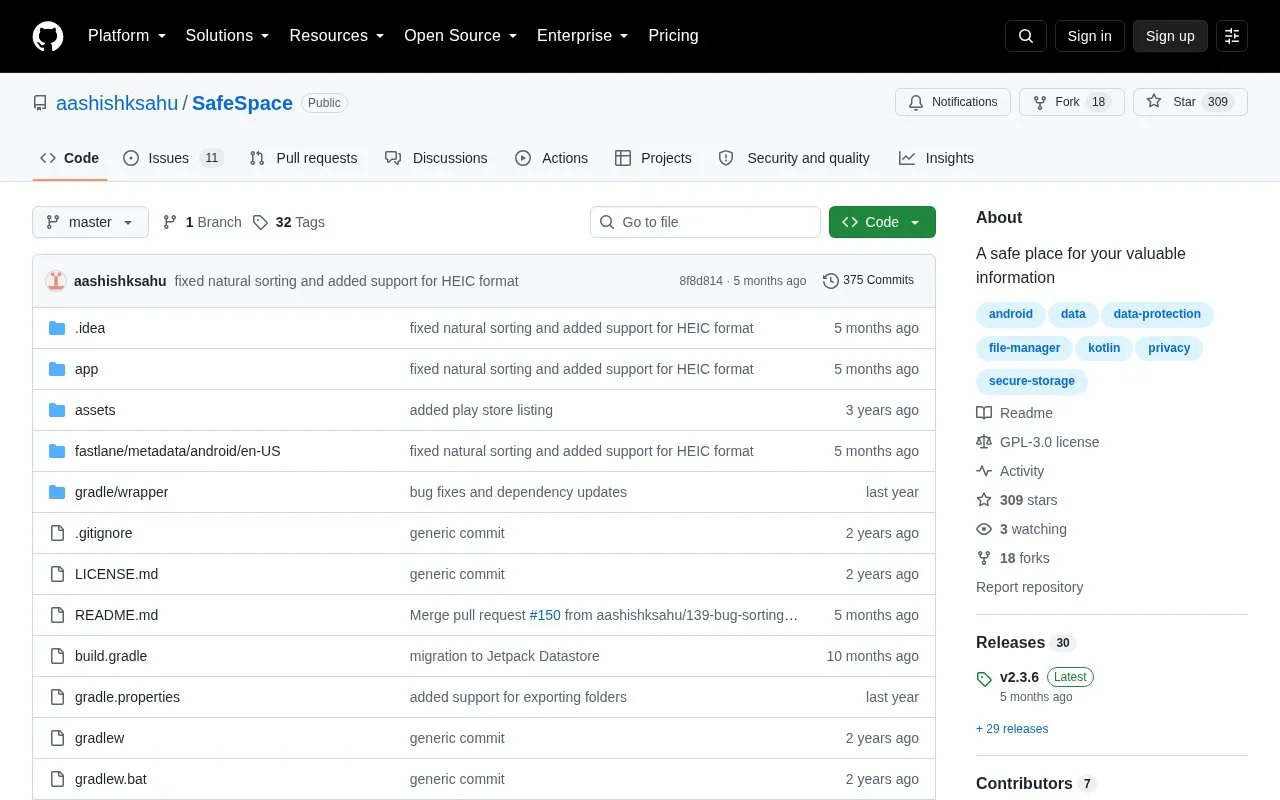
Task: Open the aashishksahu owner profile link
Action: pyautogui.click(x=117, y=103)
